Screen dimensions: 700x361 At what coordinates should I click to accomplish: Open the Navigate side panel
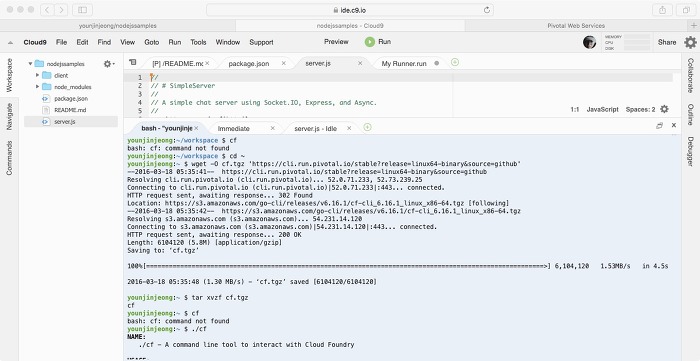point(9,117)
